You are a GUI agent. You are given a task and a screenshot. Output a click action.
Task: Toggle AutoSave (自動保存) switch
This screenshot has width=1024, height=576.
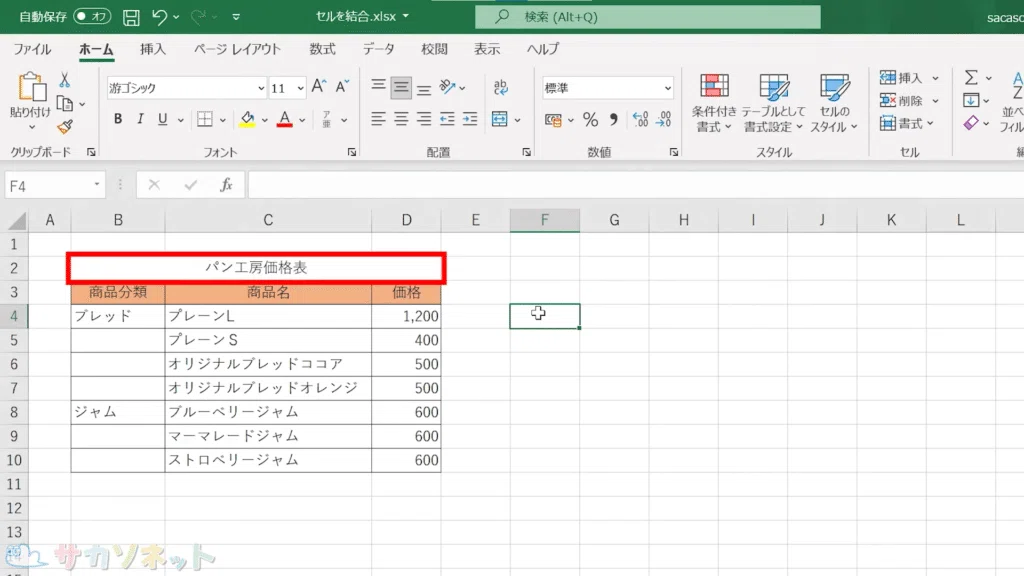91,16
